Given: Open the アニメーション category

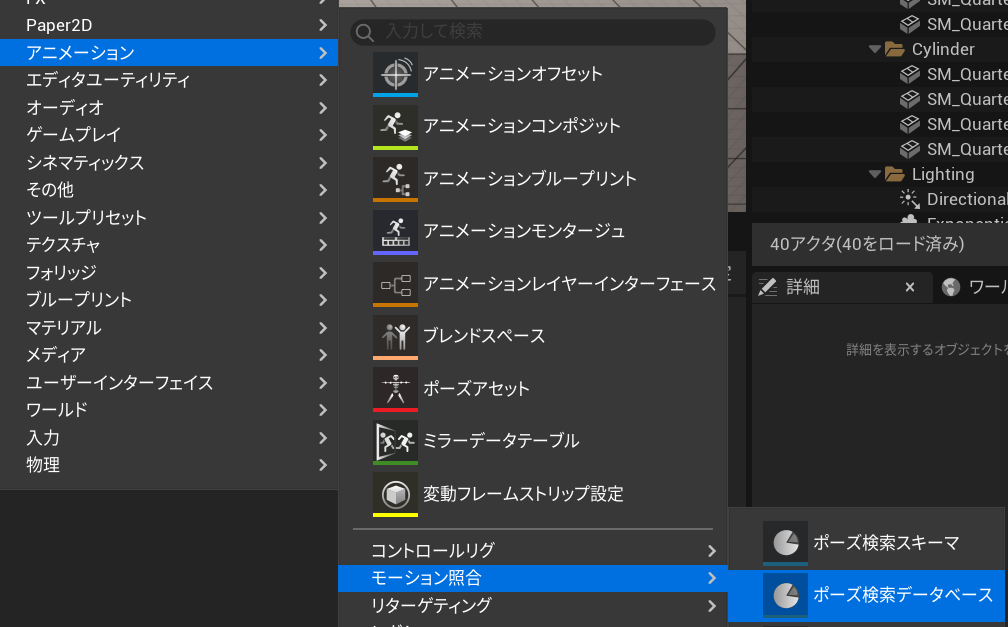Looking at the screenshot, I should pyautogui.click(x=168, y=53).
